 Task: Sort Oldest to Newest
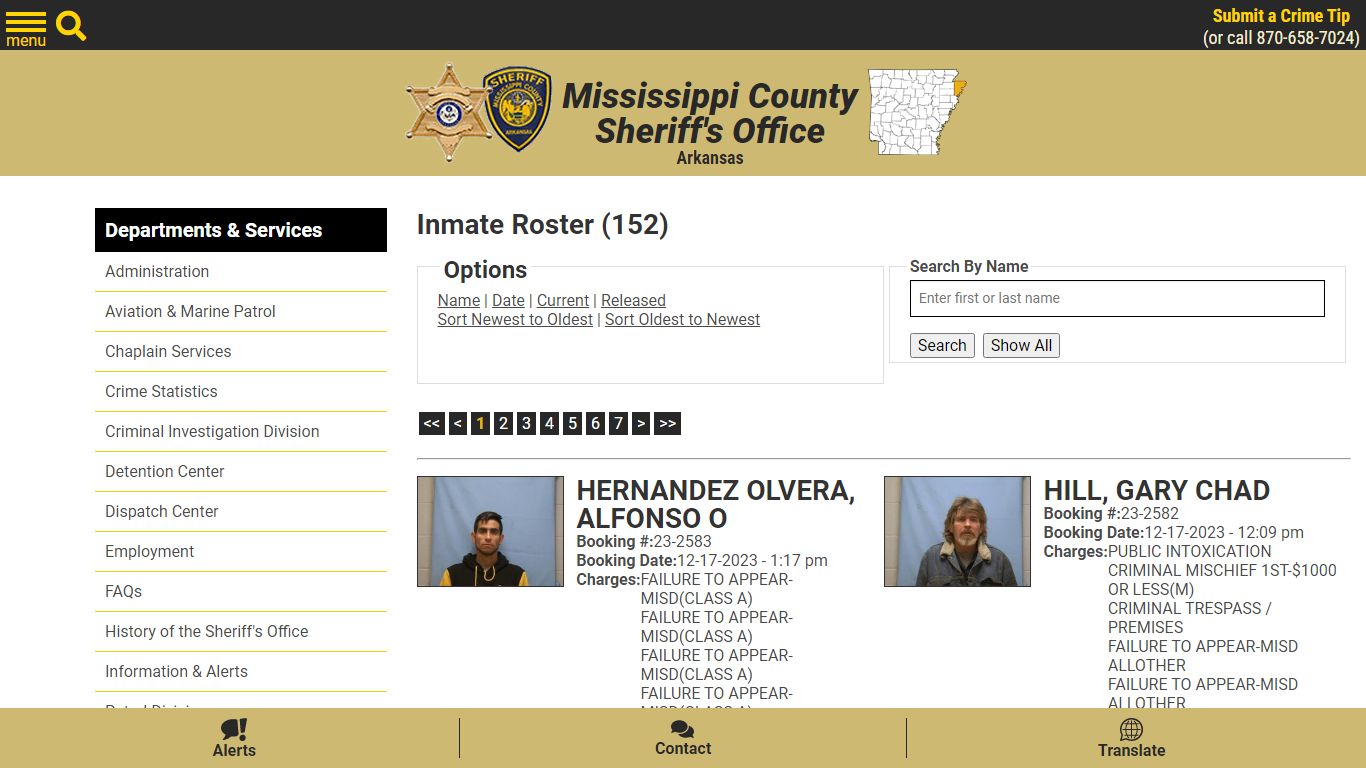(x=682, y=319)
